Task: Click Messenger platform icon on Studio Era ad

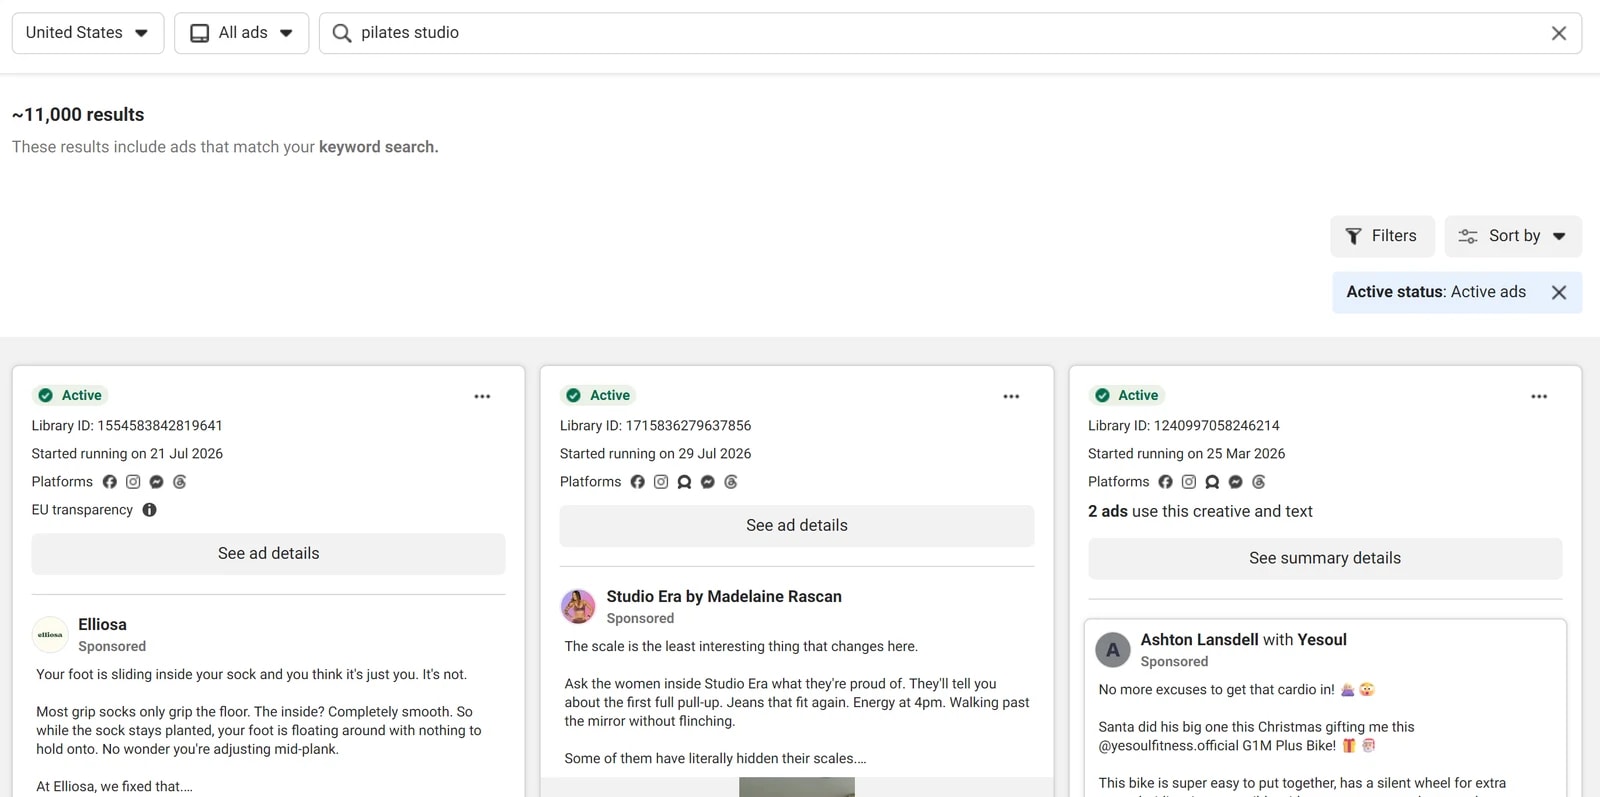Action: click(708, 482)
